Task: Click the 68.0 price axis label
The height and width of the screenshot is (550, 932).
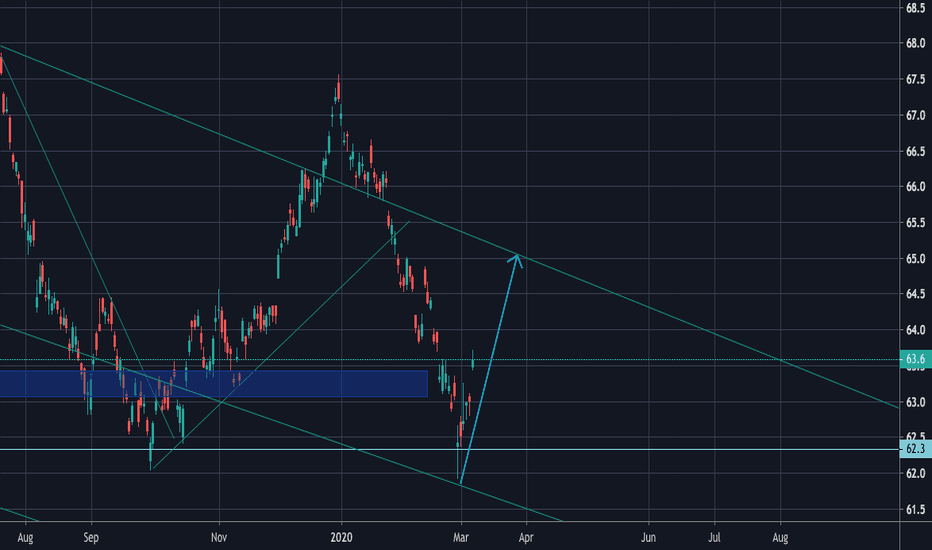Action: pyautogui.click(x=915, y=43)
